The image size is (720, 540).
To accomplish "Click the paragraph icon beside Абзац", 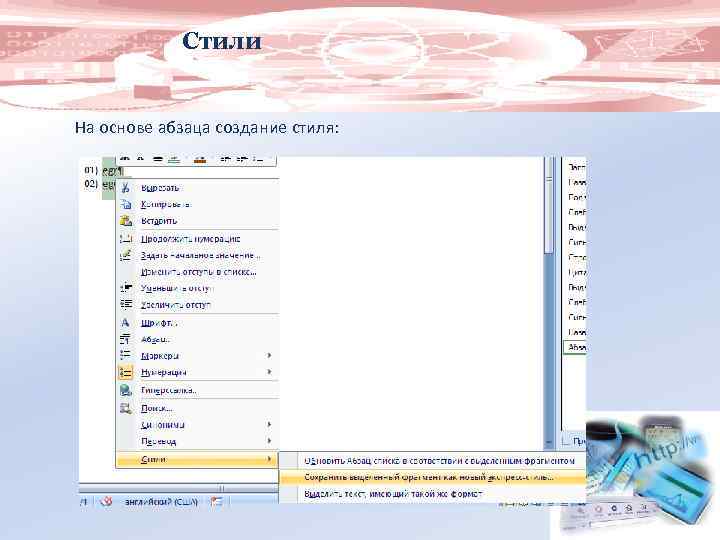I will (x=125, y=339).
